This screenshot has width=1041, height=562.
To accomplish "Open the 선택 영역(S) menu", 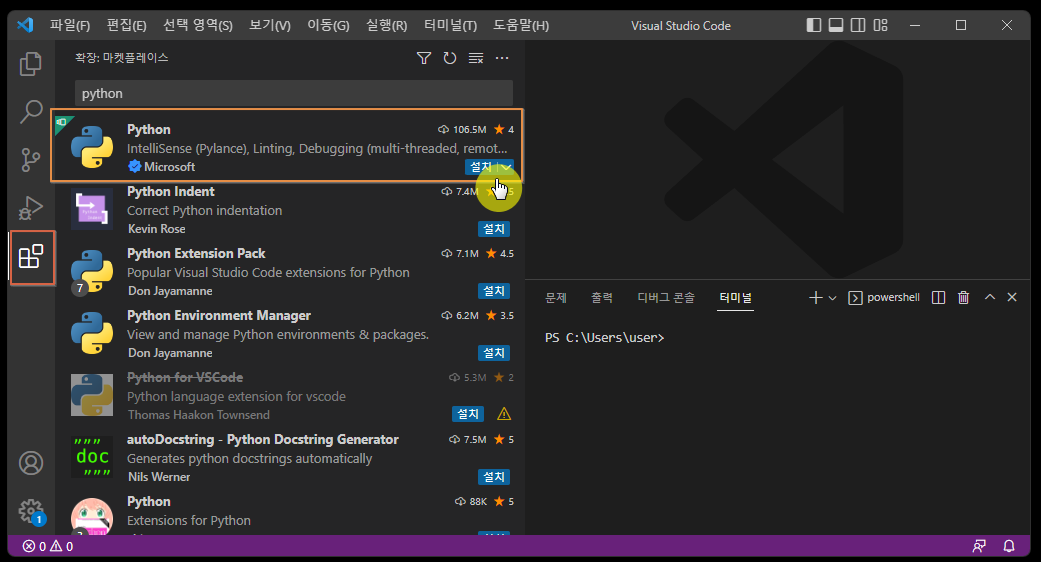I will (198, 26).
